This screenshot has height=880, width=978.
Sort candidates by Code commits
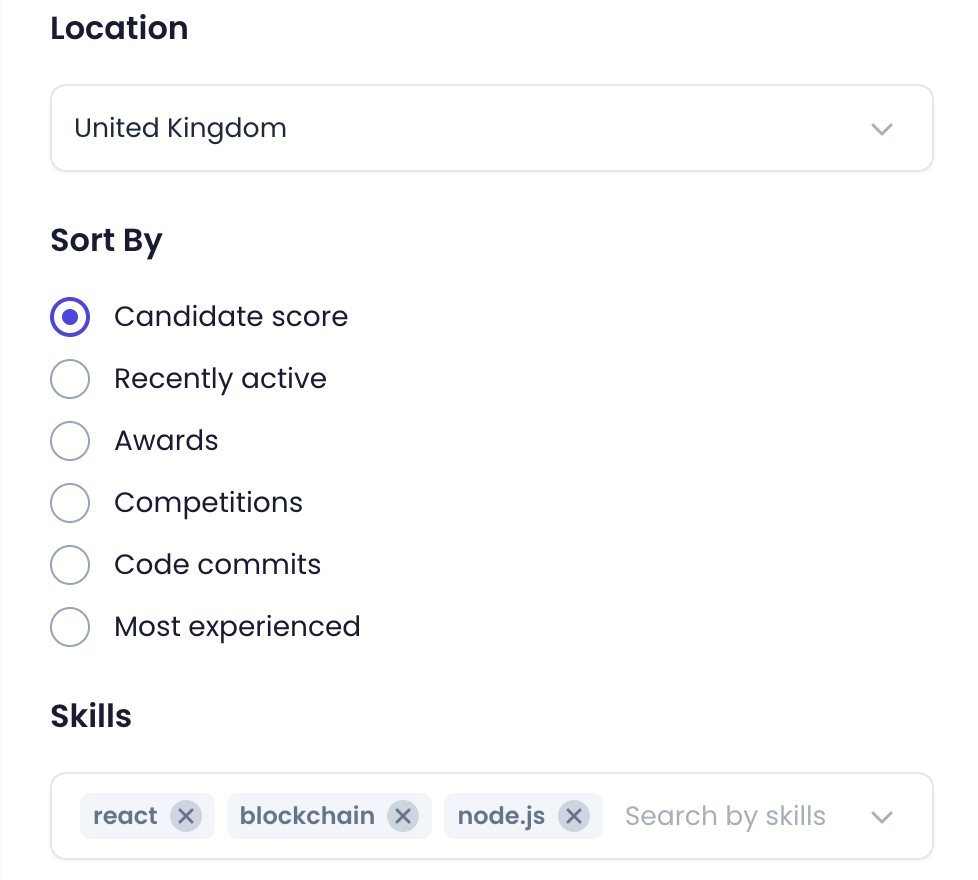[x=70, y=565]
